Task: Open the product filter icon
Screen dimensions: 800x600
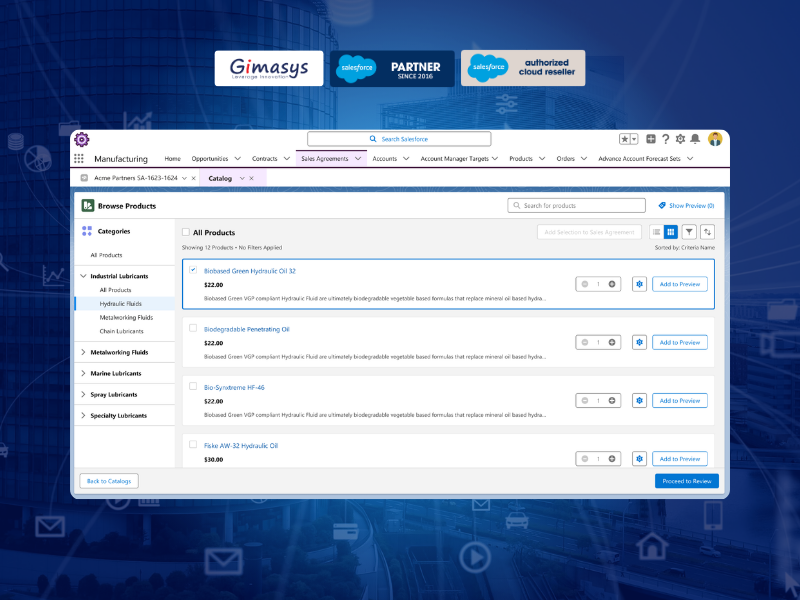Action: click(x=689, y=232)
